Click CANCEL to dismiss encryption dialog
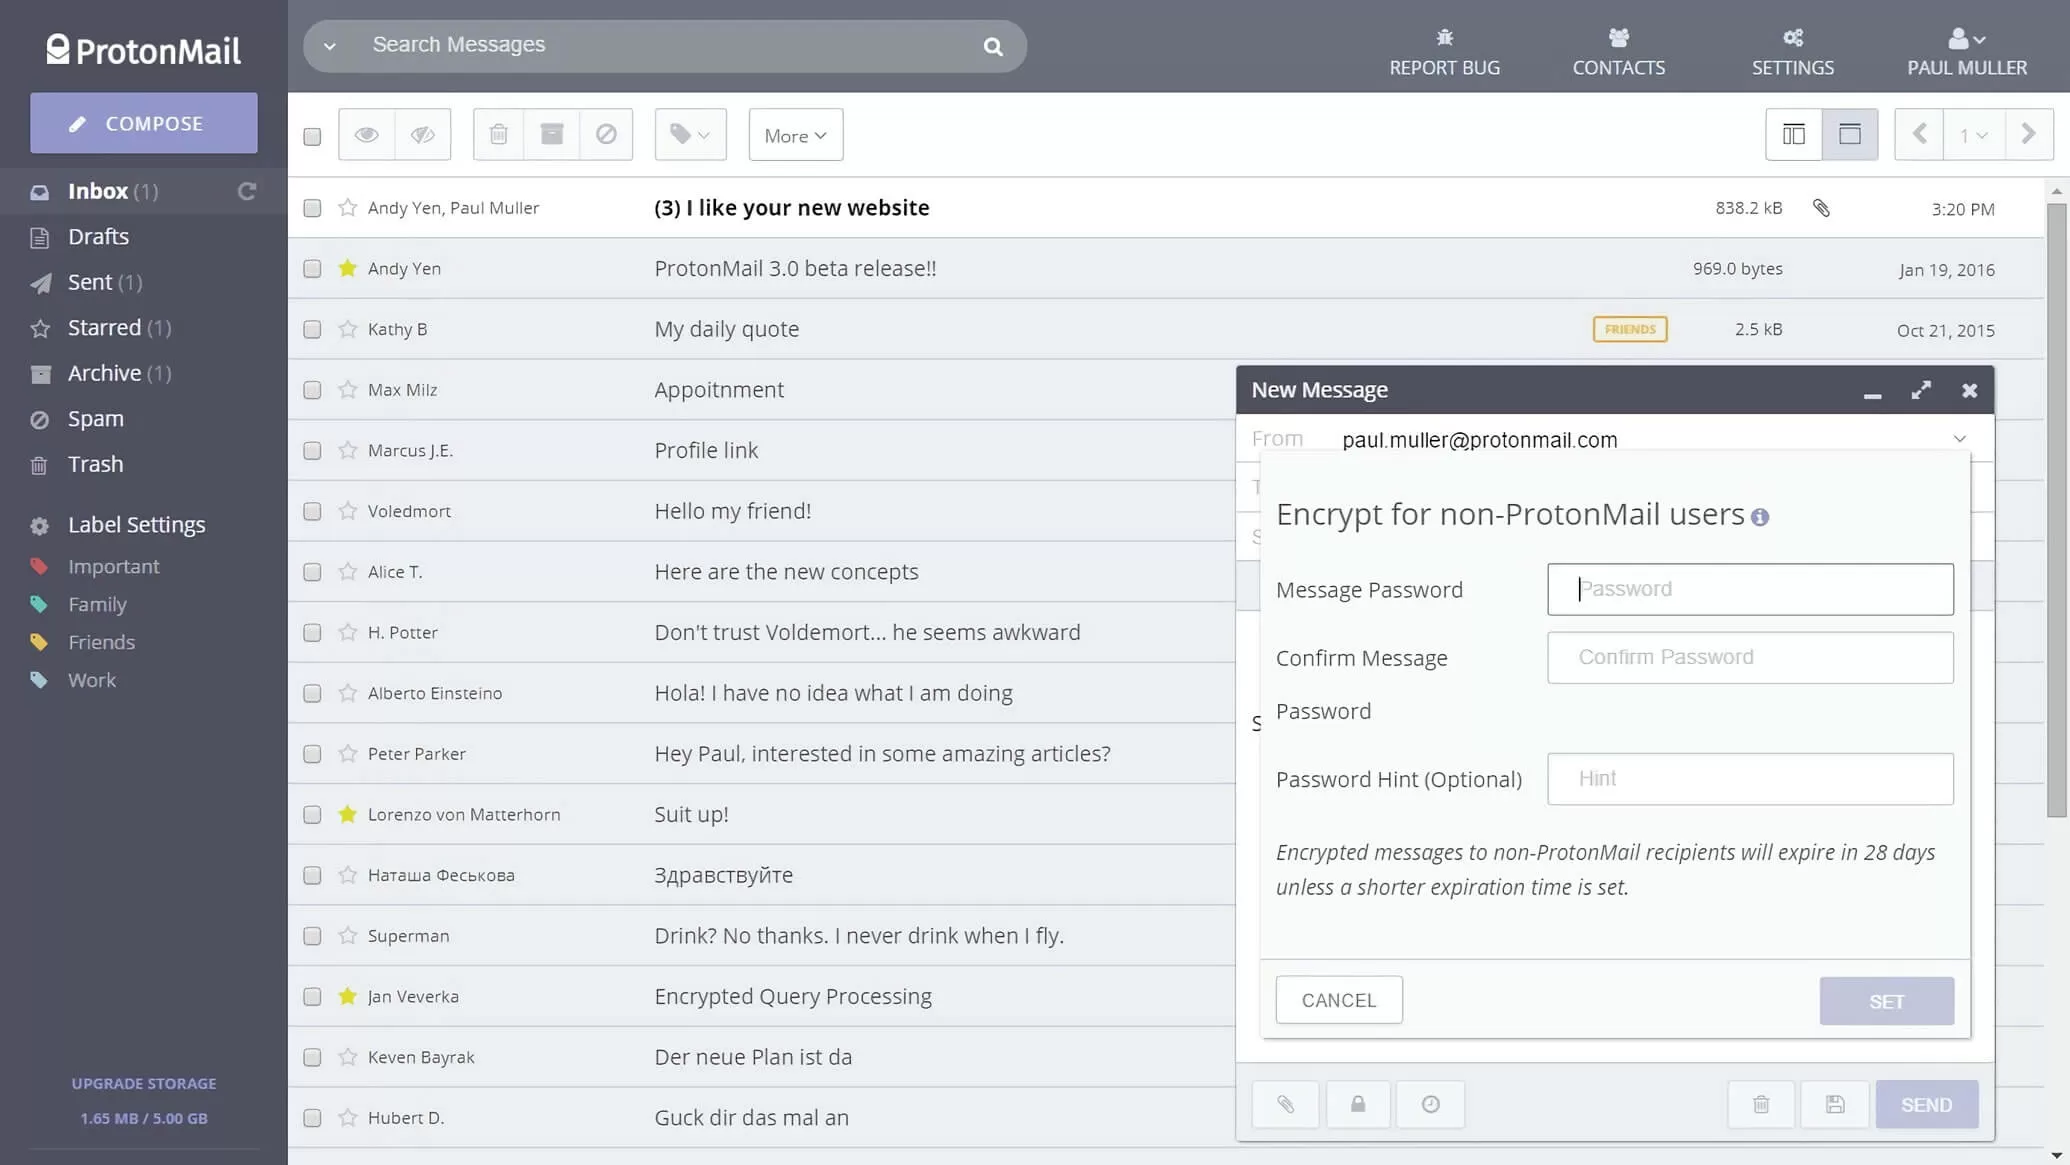 pos(1339,1000)
